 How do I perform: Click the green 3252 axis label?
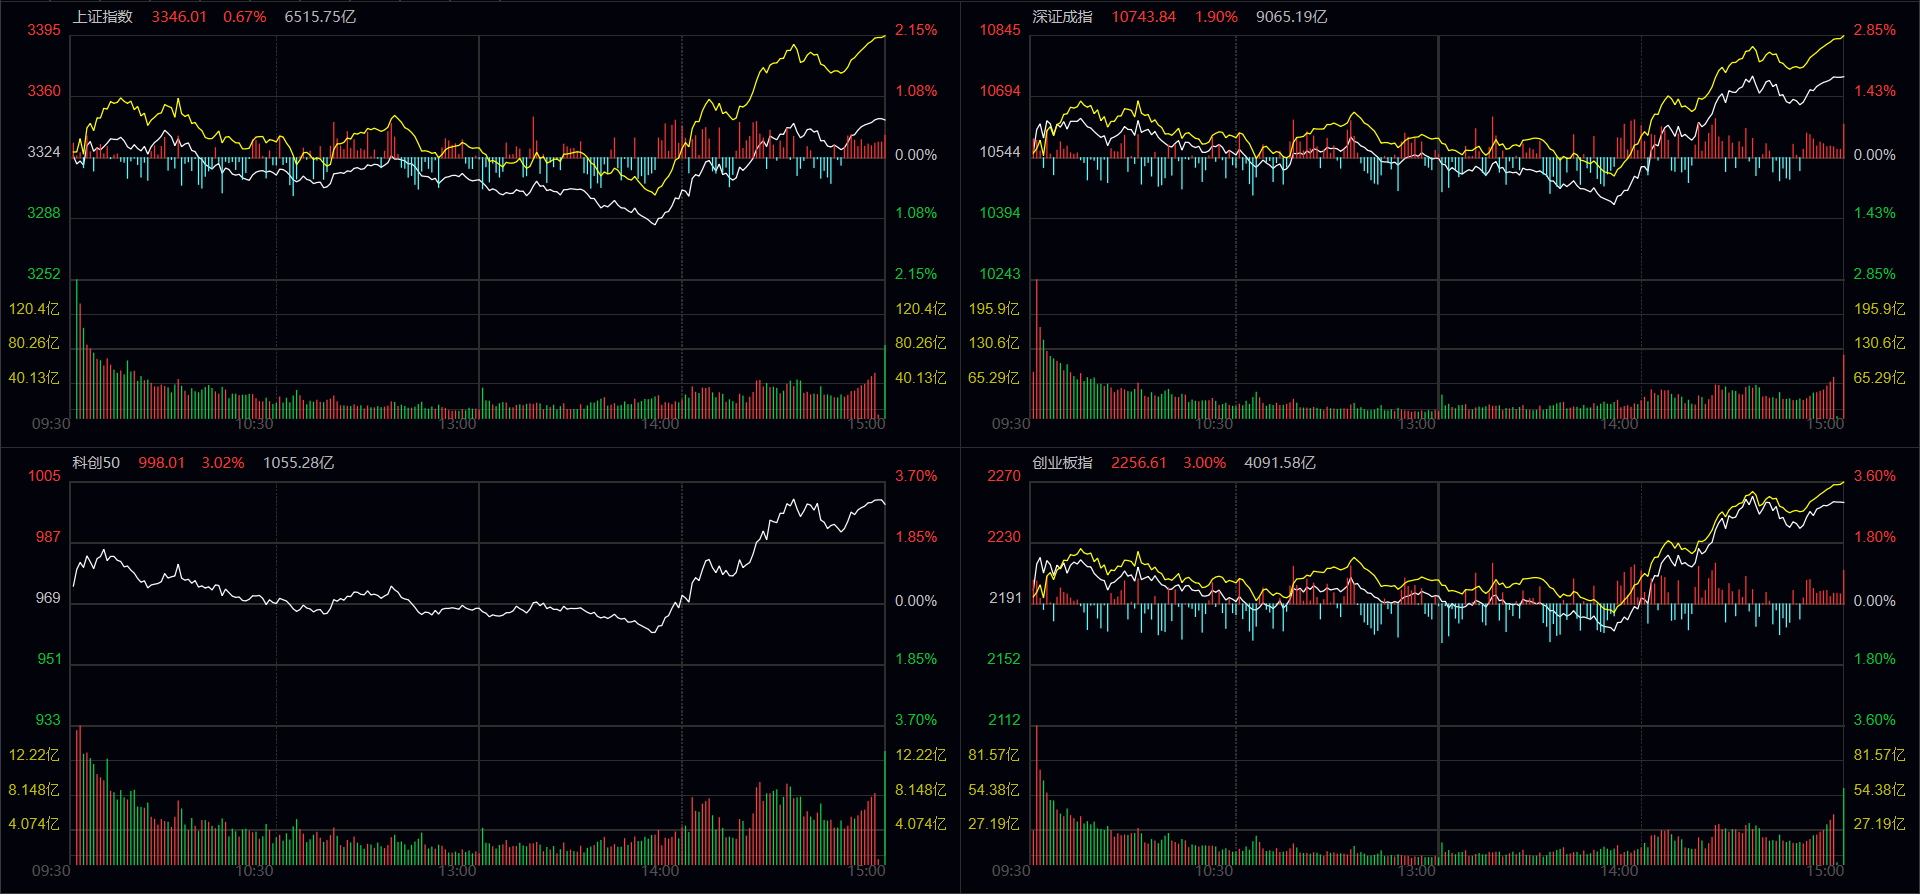(x=44, y=274)
